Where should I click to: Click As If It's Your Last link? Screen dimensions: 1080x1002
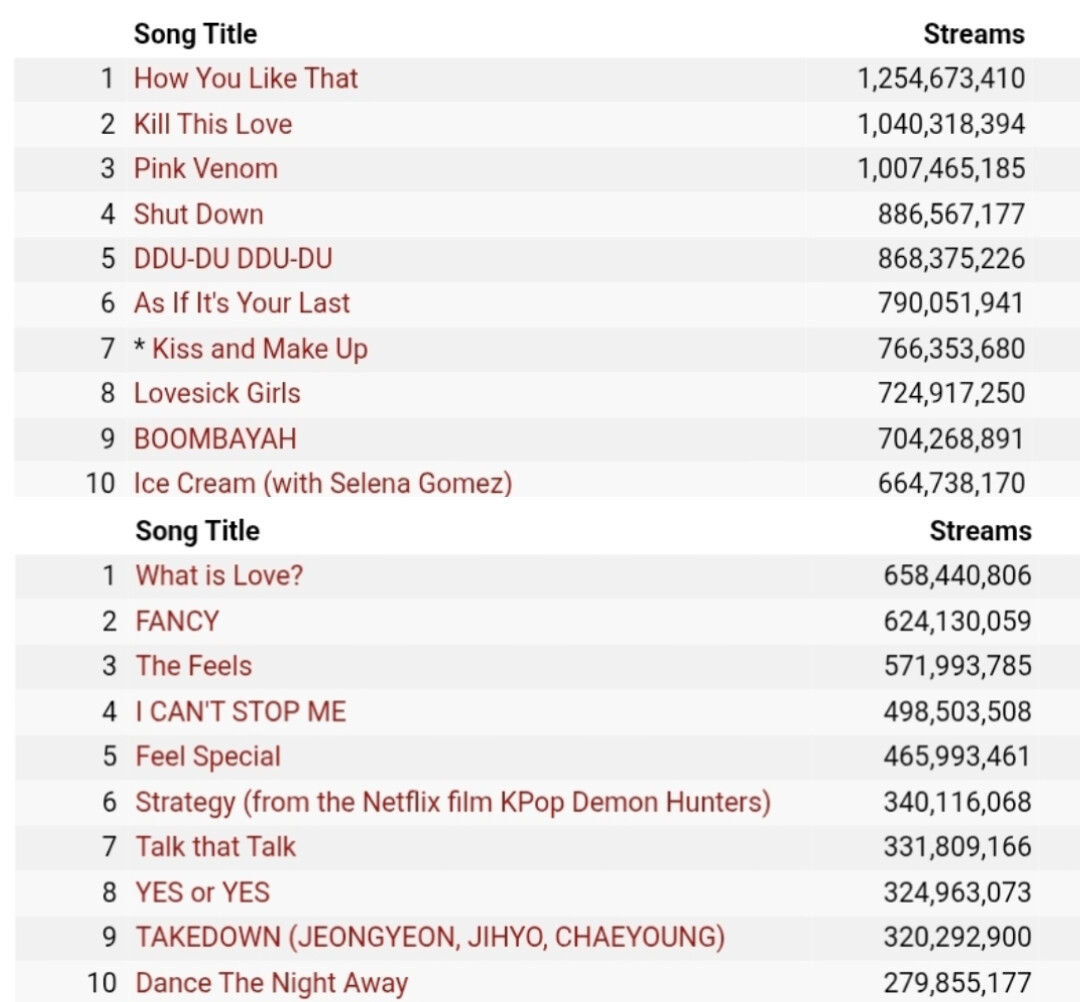242,303
